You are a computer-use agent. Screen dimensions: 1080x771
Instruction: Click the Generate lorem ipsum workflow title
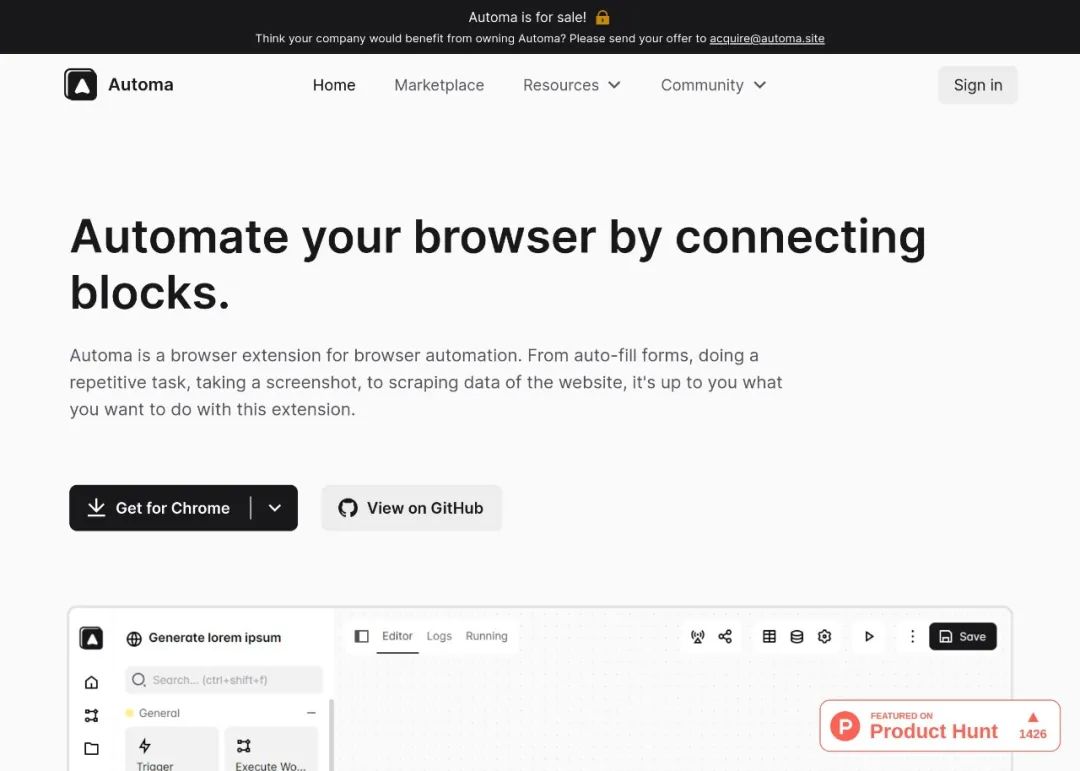pyautogui.click(x=215, y=637)
